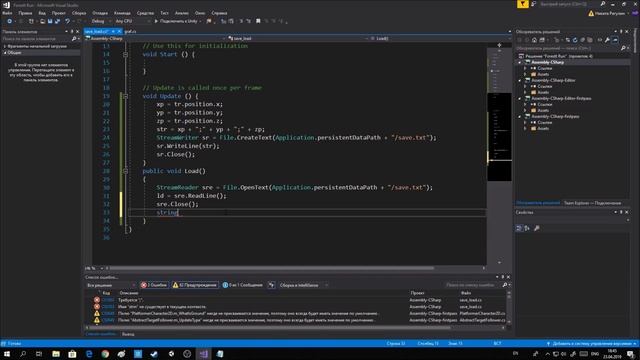Click the error list search magnifier icon

coord(504,285)
